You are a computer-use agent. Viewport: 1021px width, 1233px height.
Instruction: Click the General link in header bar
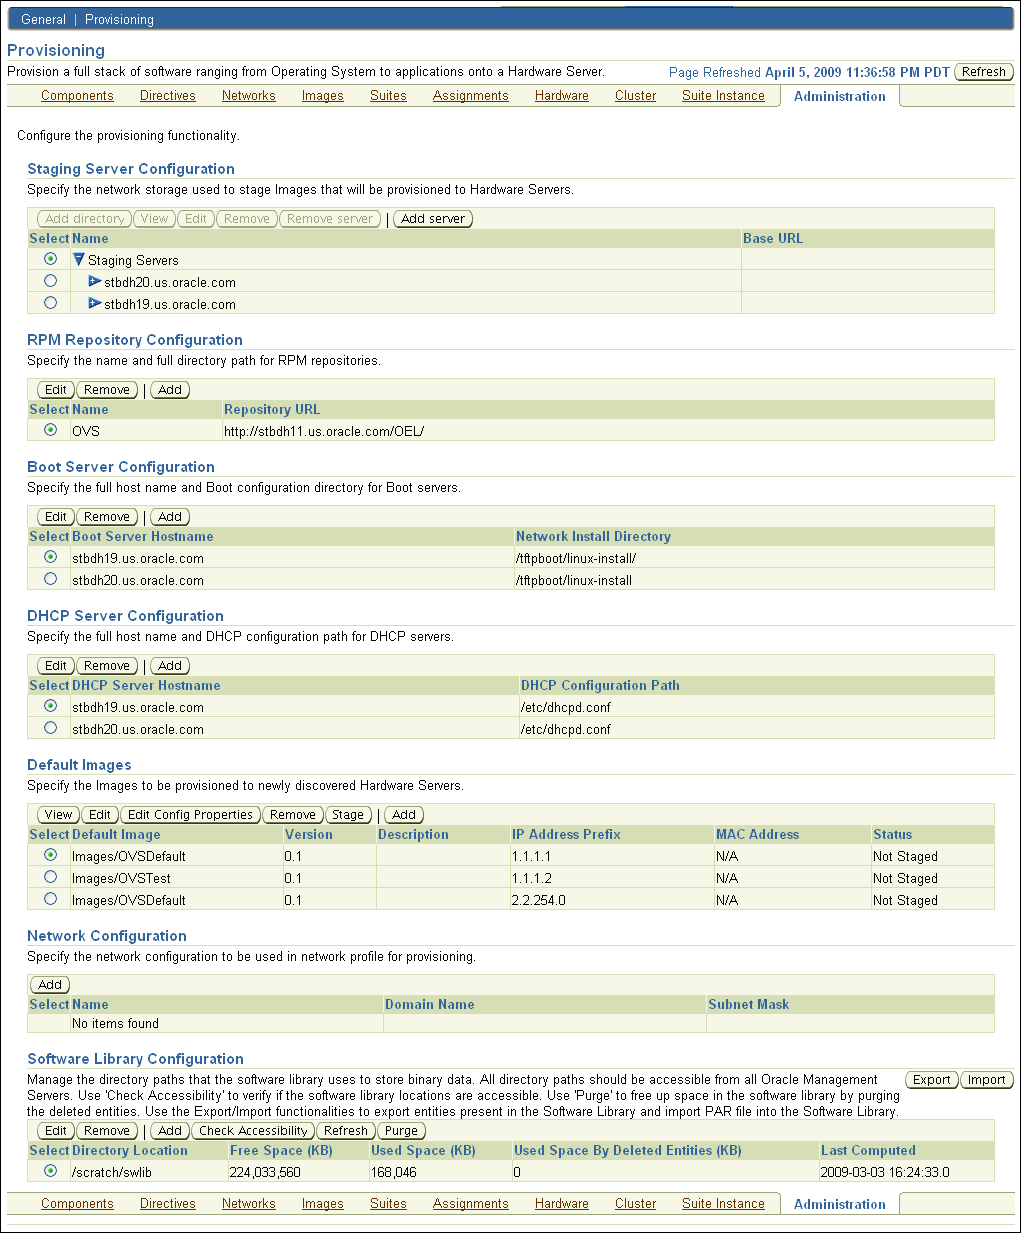(x=44, y=19)
